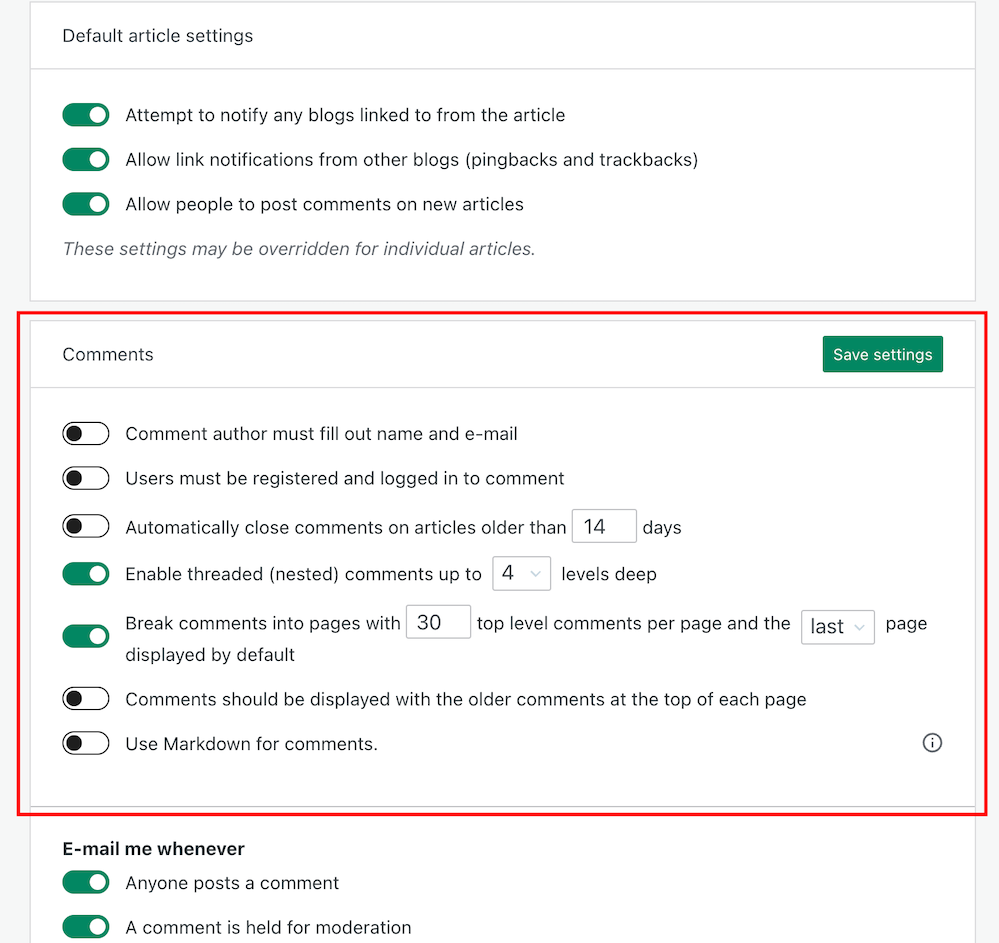
Task: Enable older comments at top of page
Action: [86, 699]
